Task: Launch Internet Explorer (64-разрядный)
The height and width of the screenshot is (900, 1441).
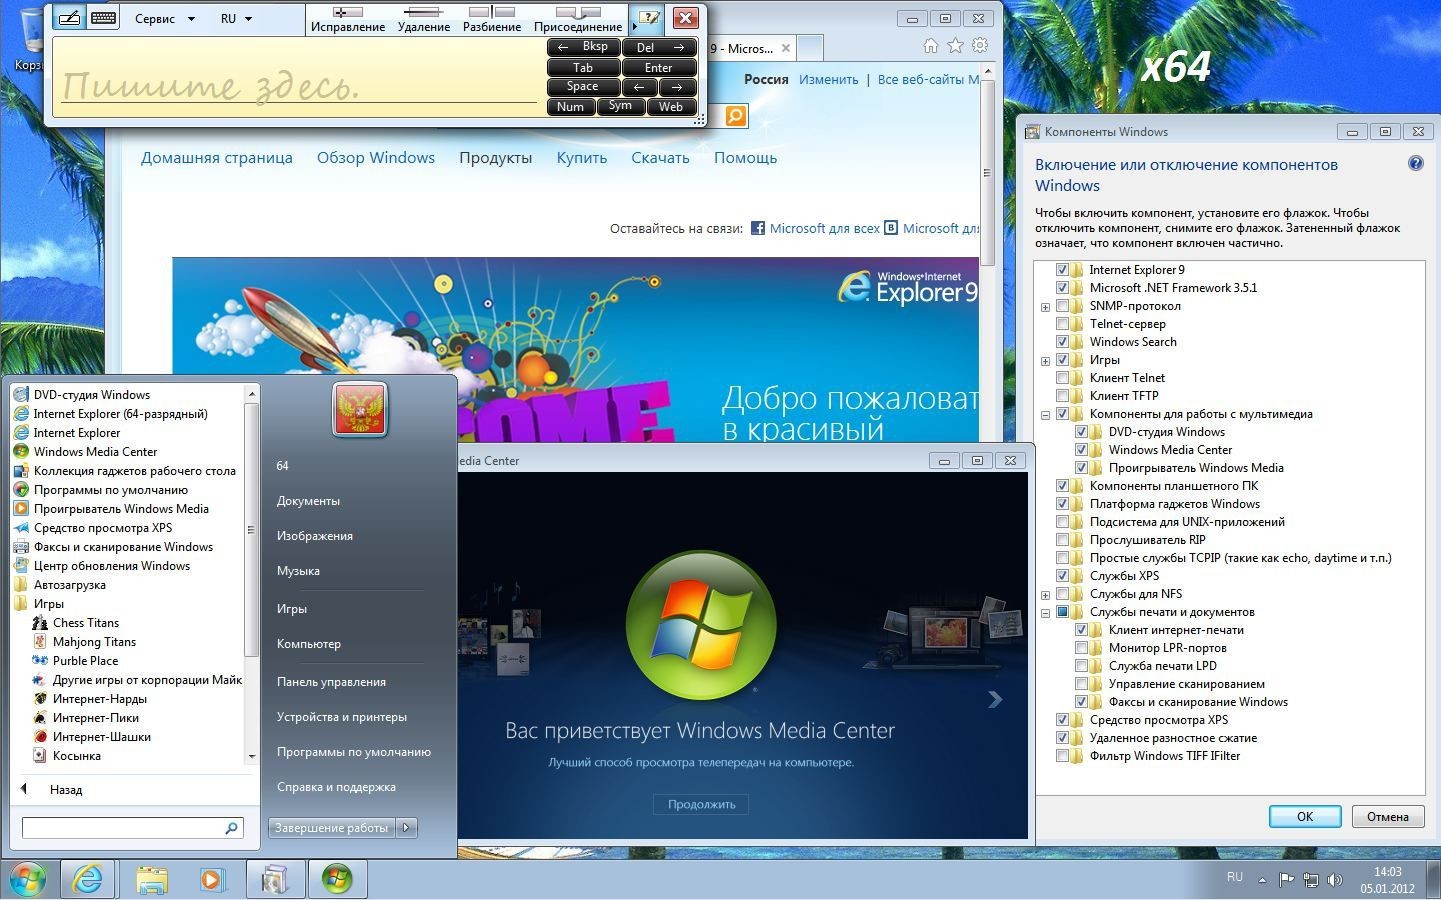Action: click(x=120, y=414)
